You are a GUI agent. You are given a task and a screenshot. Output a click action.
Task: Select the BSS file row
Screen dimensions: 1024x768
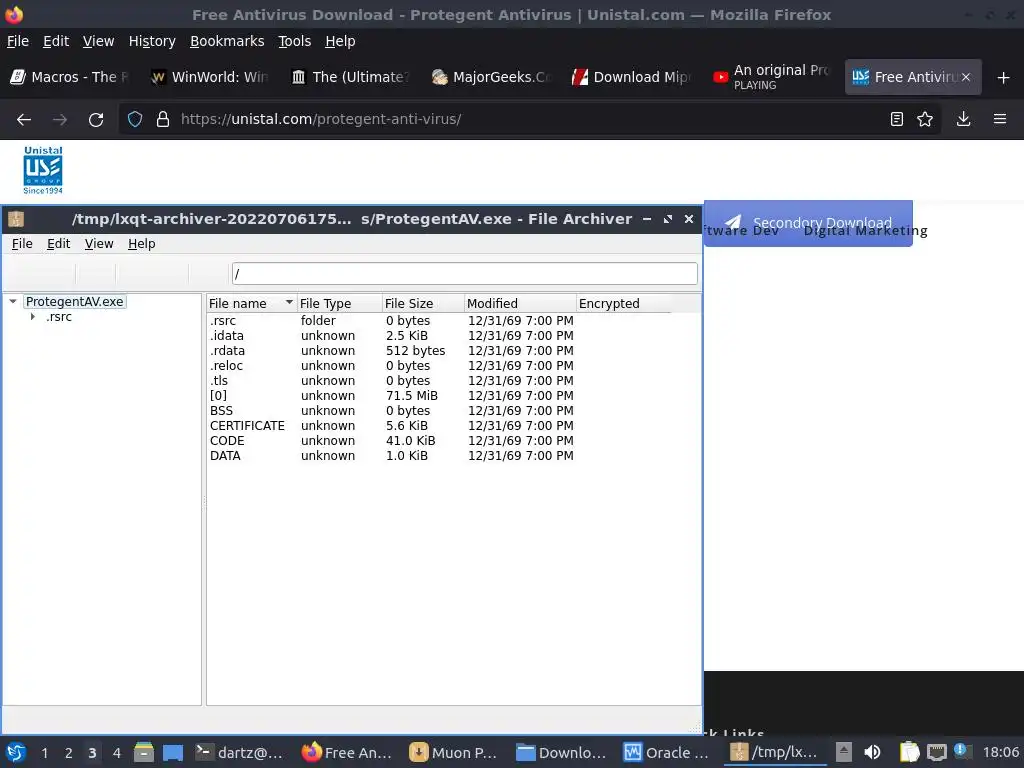tap(438, 411)
